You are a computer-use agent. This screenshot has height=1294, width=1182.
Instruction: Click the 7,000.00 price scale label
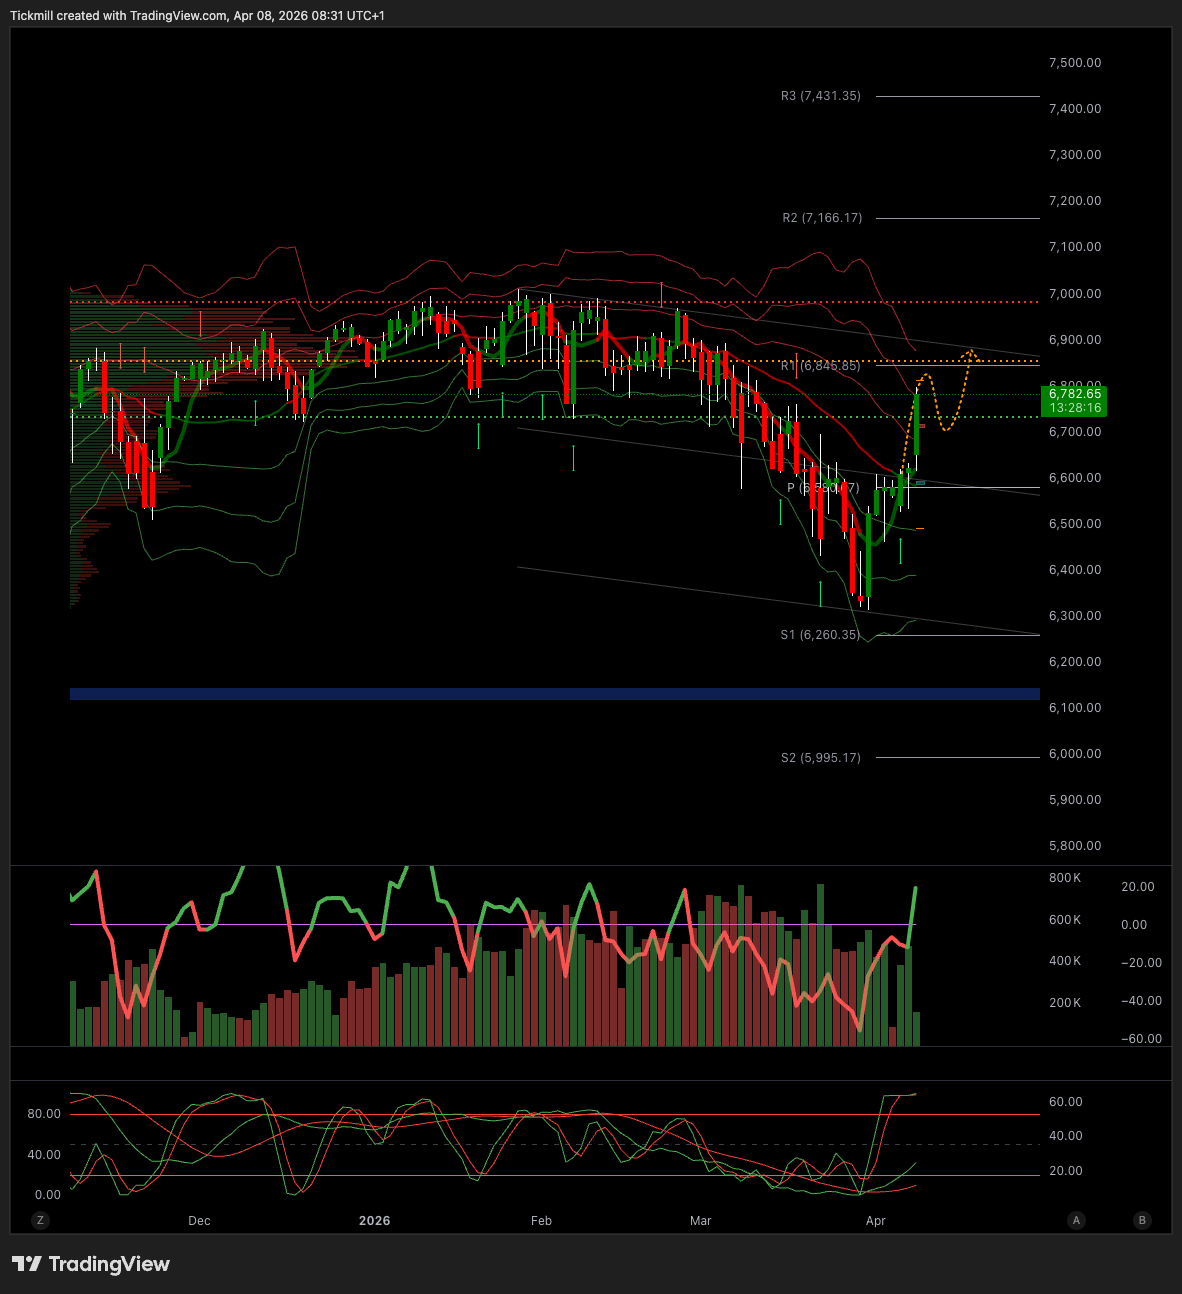point(1074,294)
